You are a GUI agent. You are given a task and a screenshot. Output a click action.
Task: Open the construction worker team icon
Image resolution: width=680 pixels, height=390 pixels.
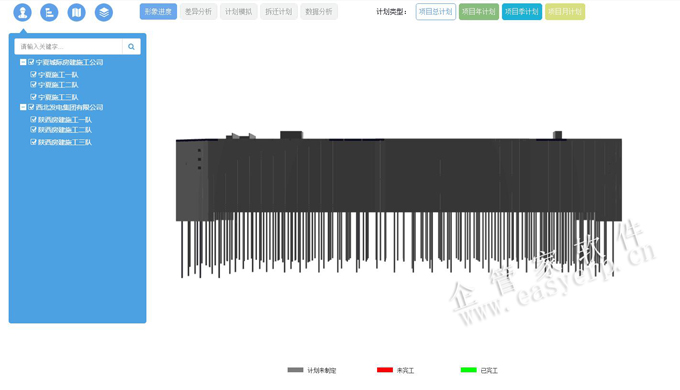[23, 12]
